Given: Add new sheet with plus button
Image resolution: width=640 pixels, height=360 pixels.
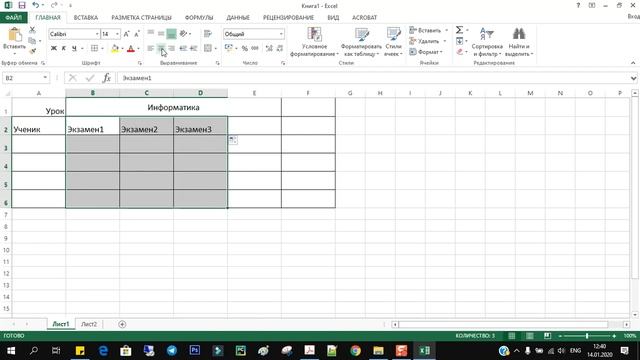Looking at the screenshot, I should click(x=122, y=324).
